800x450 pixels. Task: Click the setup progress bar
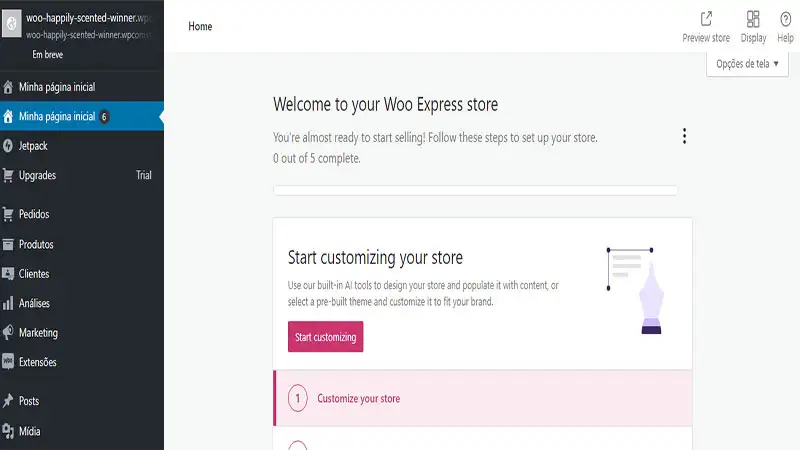pos(475,189)
